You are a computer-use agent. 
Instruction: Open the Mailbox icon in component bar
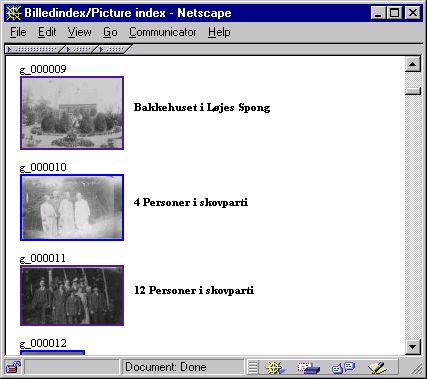pyautogui.click(x=308, y=368)
